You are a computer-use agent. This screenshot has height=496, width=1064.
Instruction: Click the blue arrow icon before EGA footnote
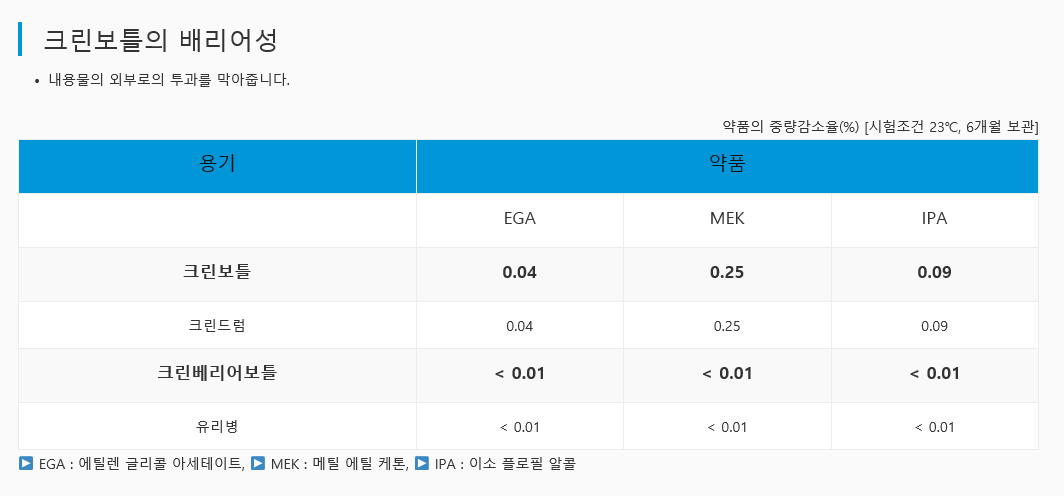tap(26, 463)
